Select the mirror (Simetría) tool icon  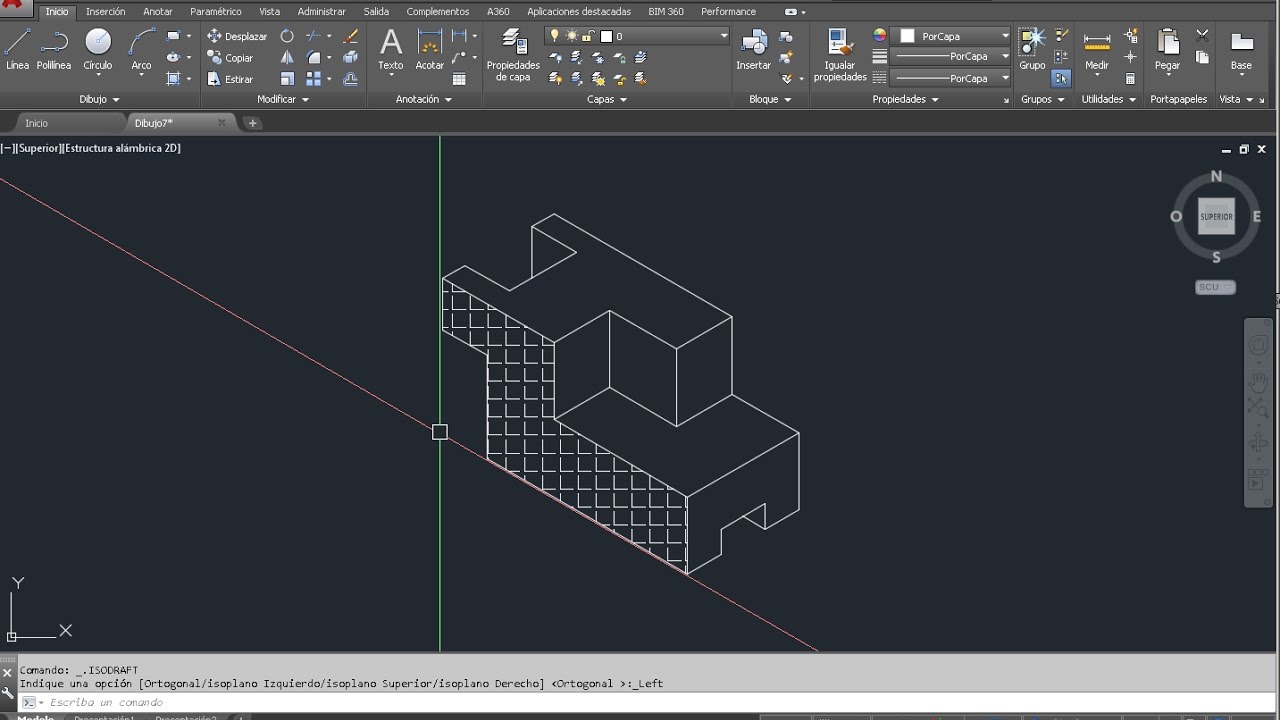click(287, 58)
